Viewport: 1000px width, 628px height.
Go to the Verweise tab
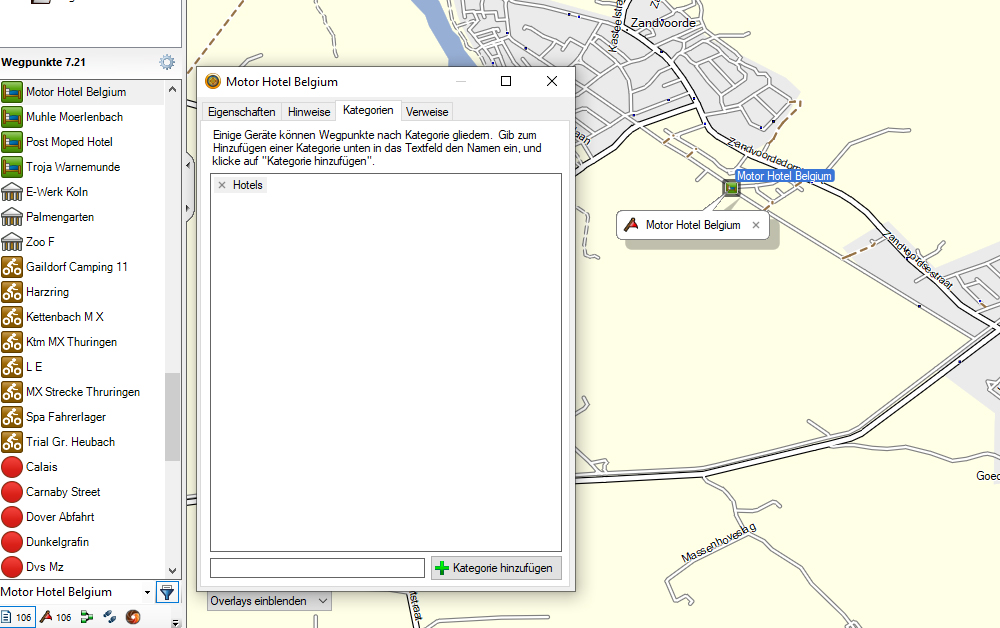pos(427,112)
